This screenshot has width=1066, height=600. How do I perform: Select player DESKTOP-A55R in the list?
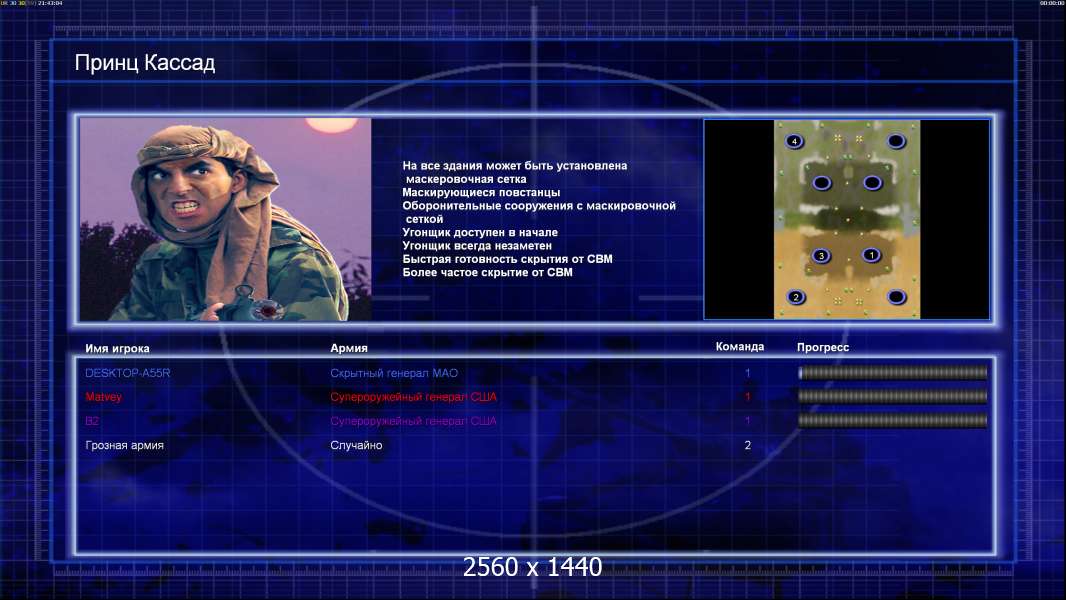coord(128,373)
